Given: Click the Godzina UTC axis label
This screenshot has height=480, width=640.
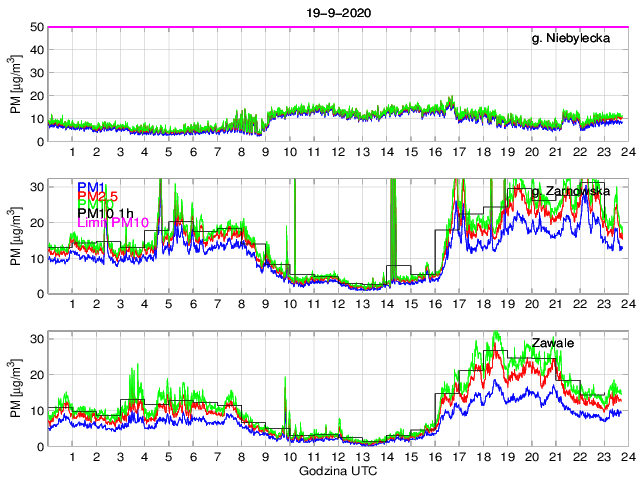Looking at the screenshot, I should click(x=338, y=471).
